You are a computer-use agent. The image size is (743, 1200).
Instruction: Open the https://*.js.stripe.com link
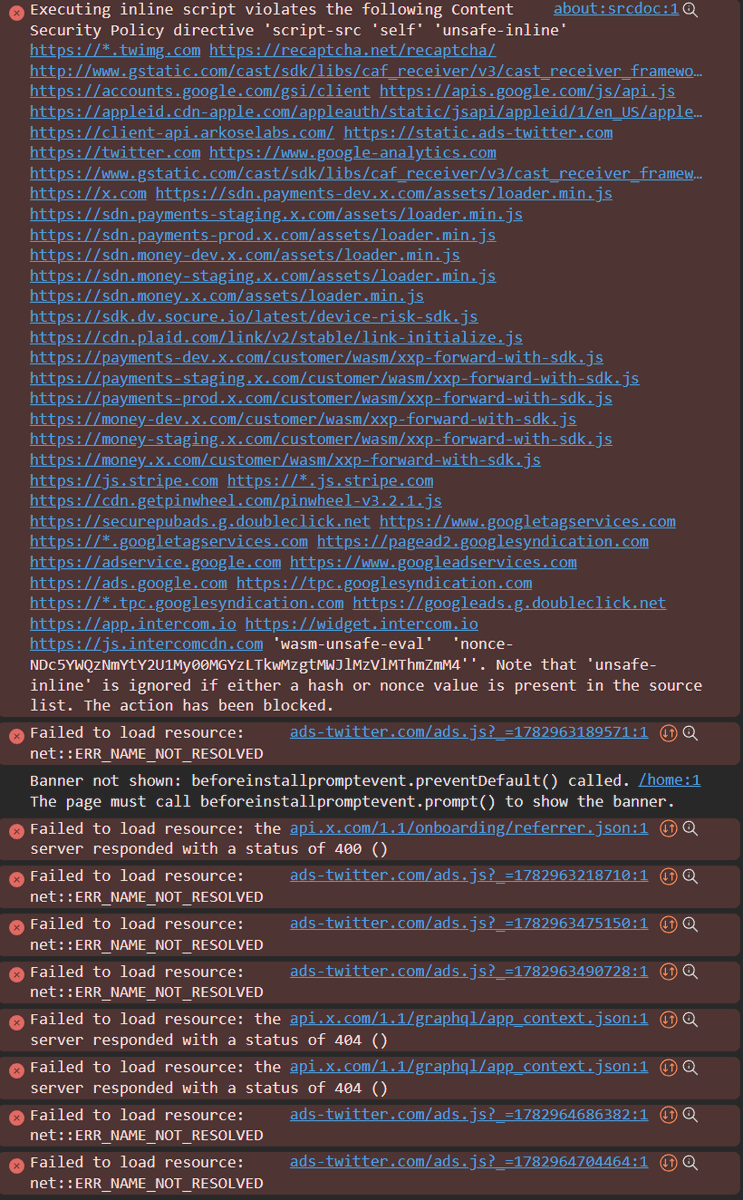click(330, 480)
